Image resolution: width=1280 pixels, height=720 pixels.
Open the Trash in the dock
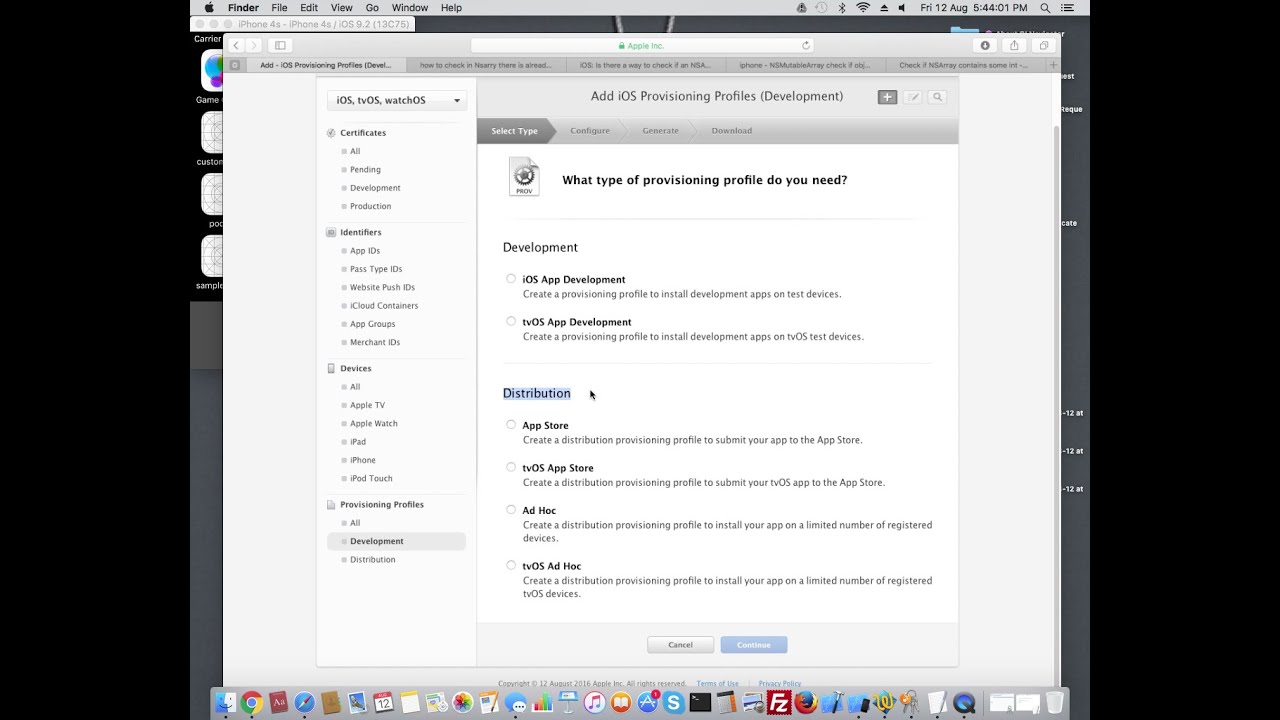[1054, 703]
